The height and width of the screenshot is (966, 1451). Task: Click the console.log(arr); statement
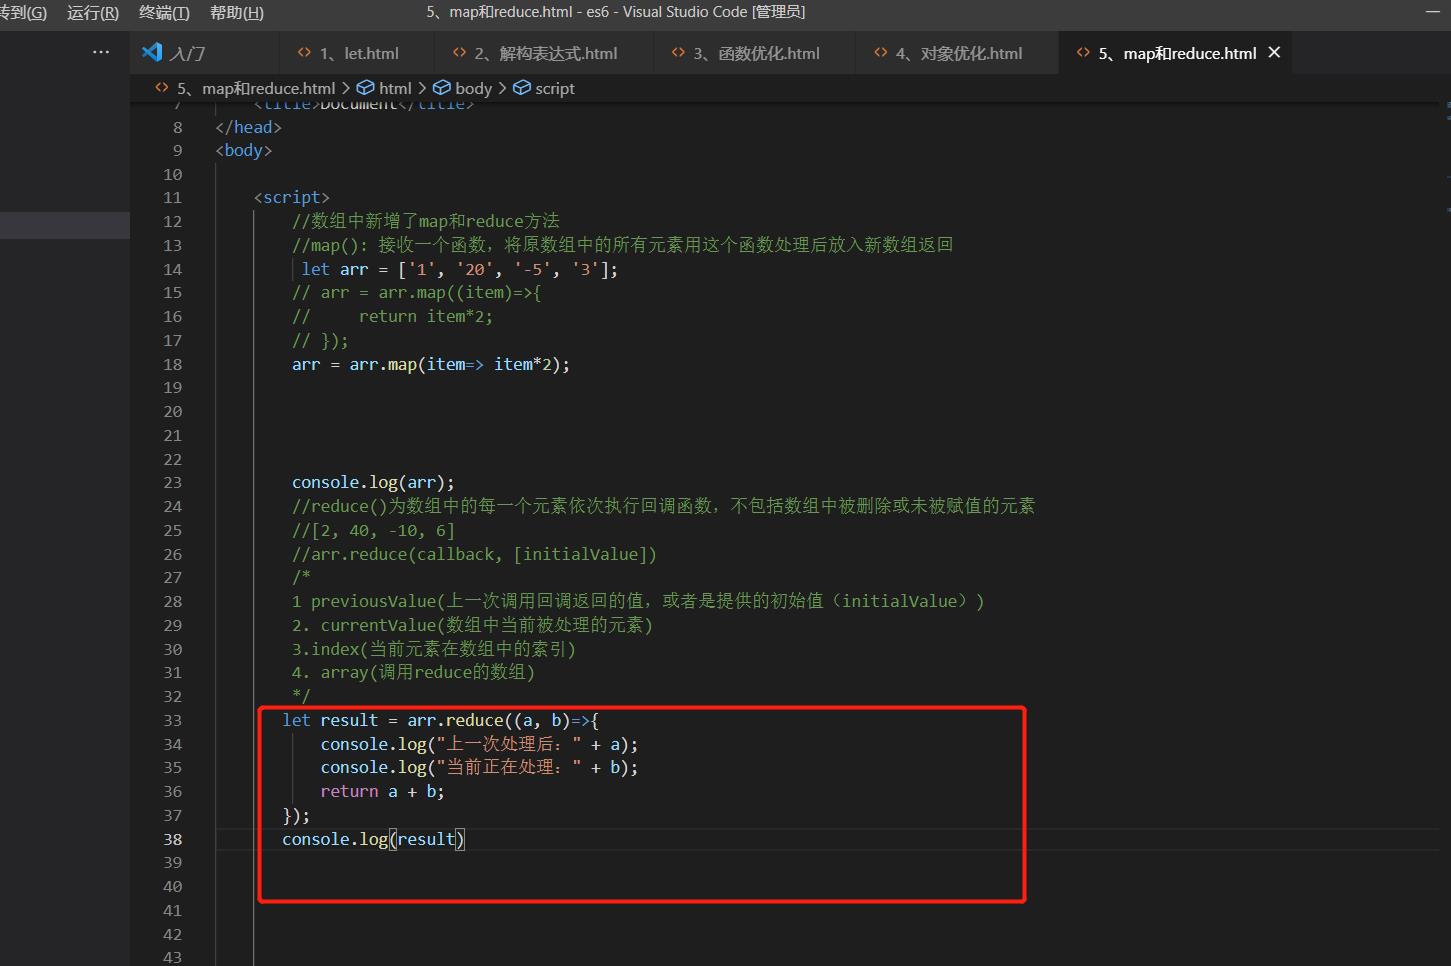373,482
